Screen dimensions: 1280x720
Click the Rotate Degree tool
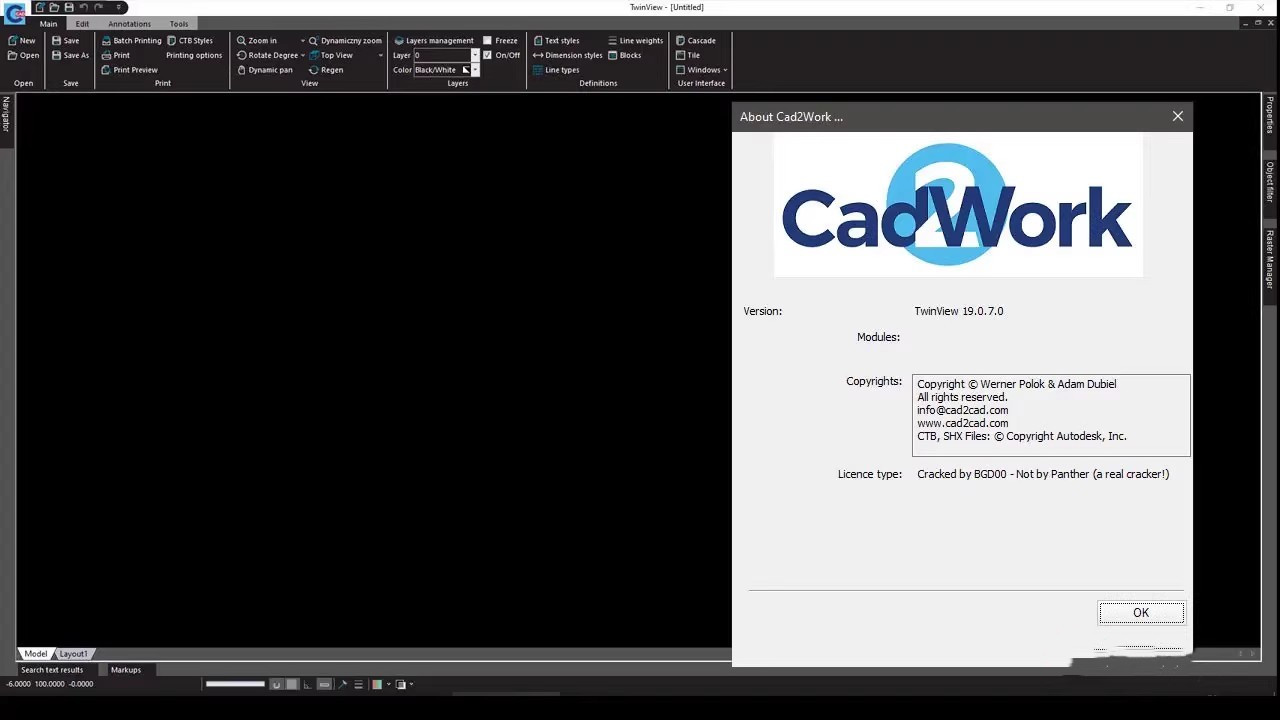pos(267,56)
